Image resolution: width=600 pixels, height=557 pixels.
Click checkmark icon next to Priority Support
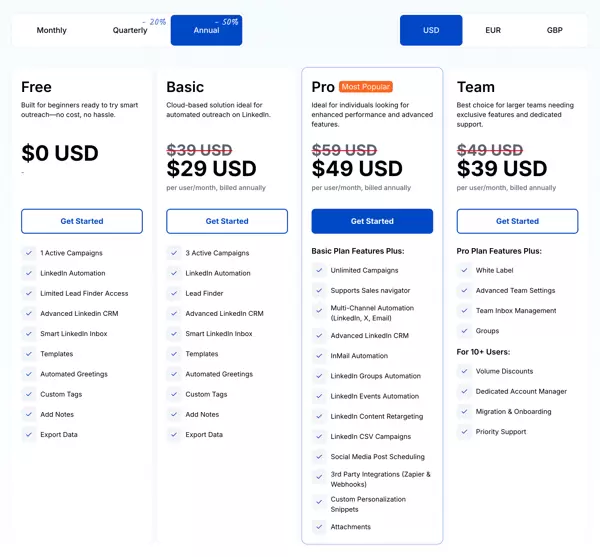(465, 432)
